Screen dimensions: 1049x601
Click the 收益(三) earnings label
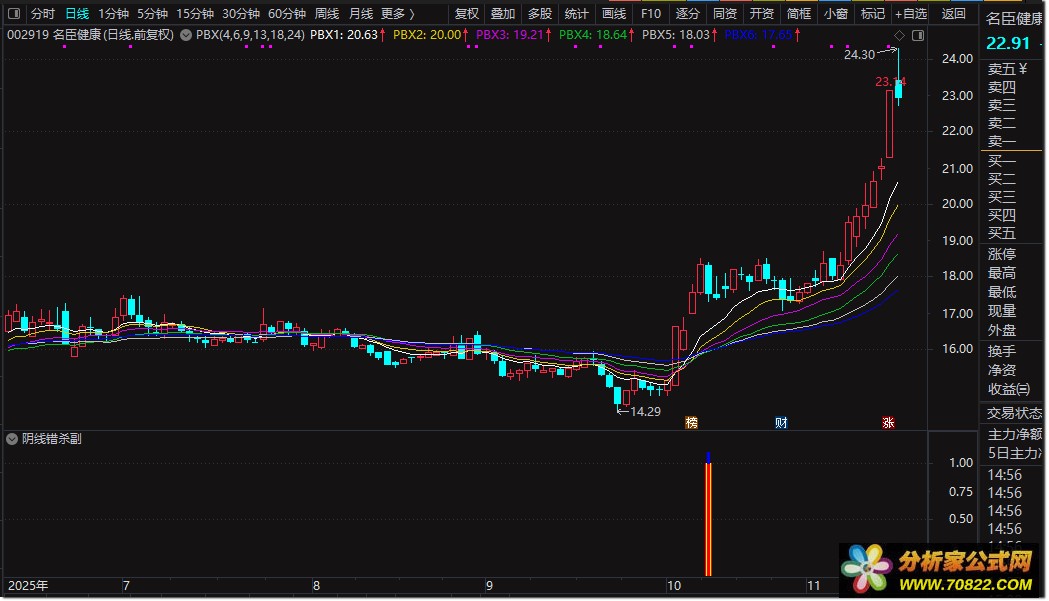click(1009, 390)
